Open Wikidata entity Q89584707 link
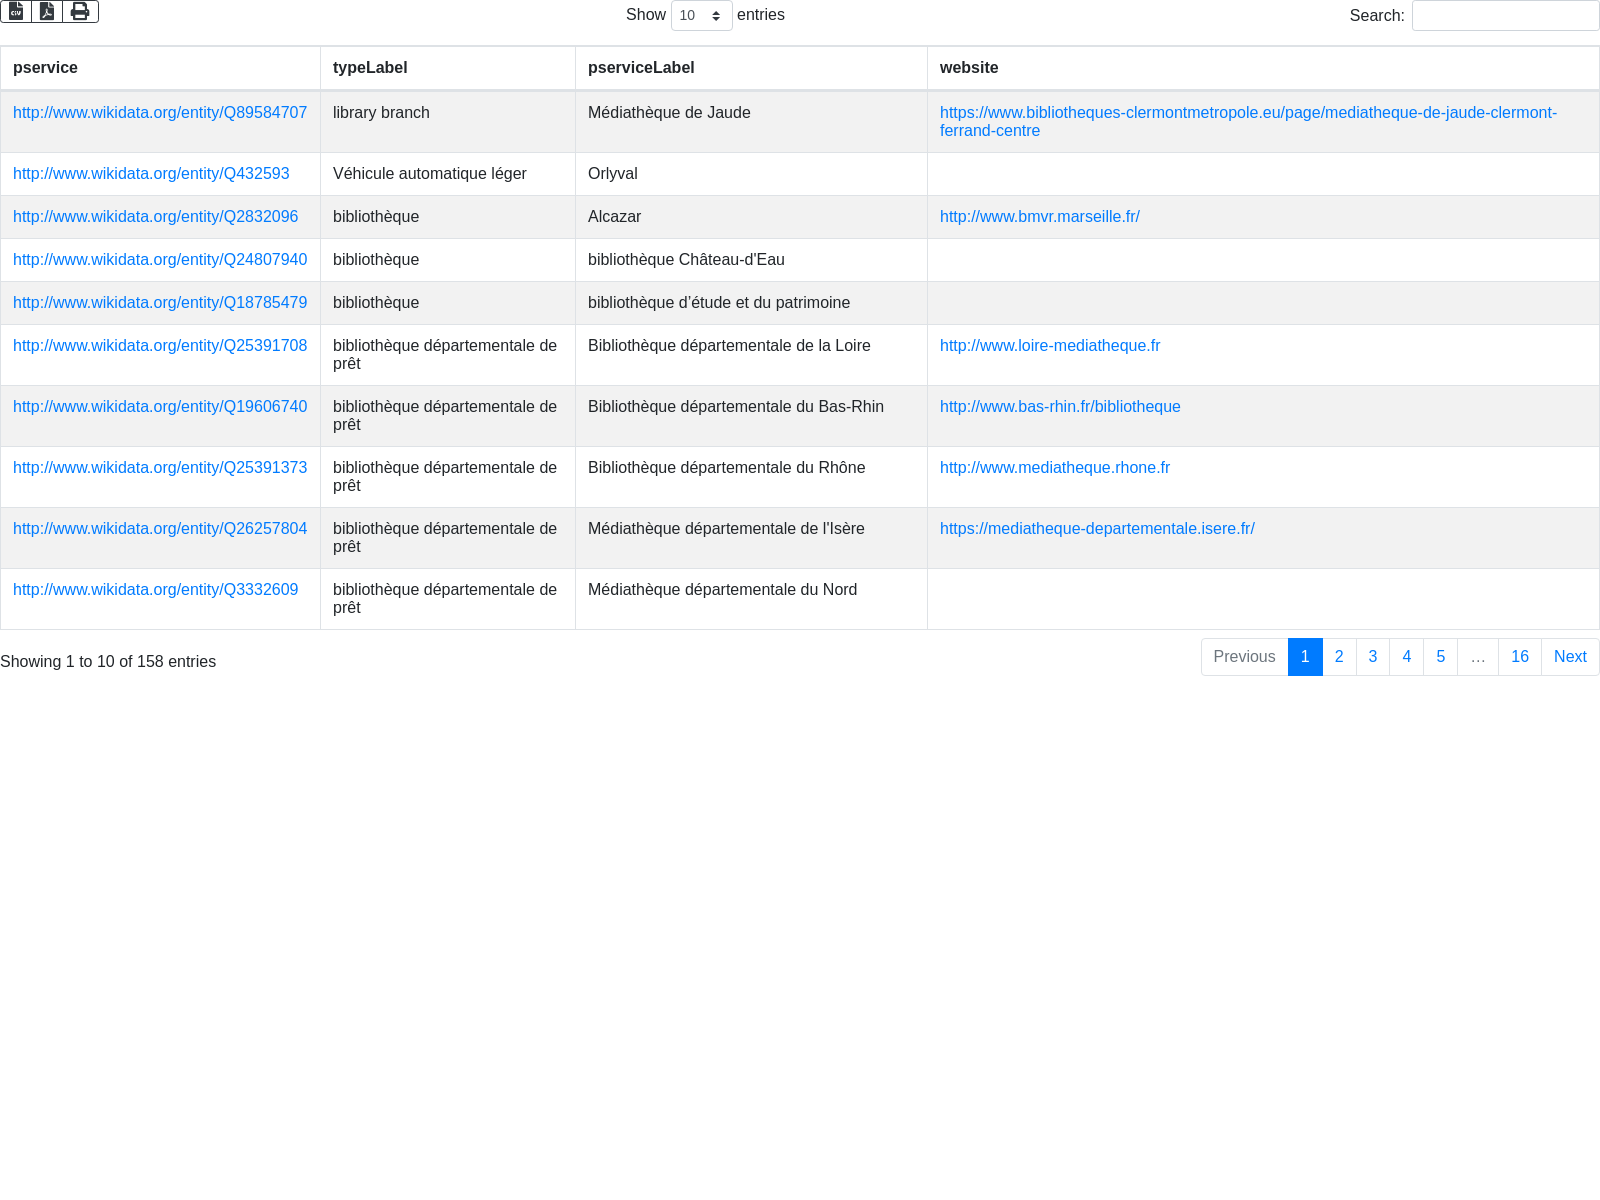This screenshot has width=1600, height=1200. point(160,113)
